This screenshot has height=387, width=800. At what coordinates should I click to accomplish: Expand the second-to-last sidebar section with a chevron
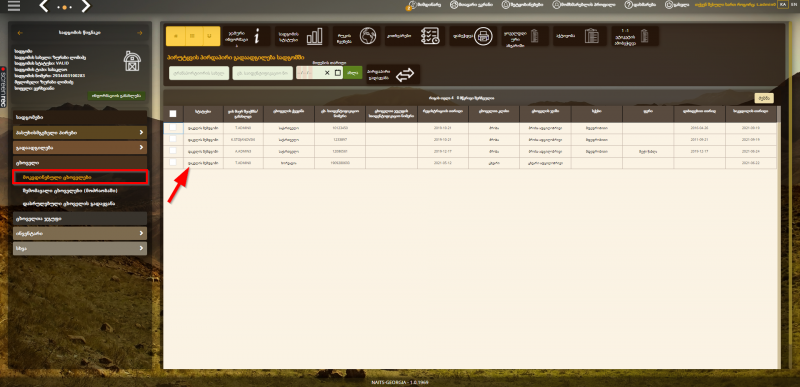80,234
